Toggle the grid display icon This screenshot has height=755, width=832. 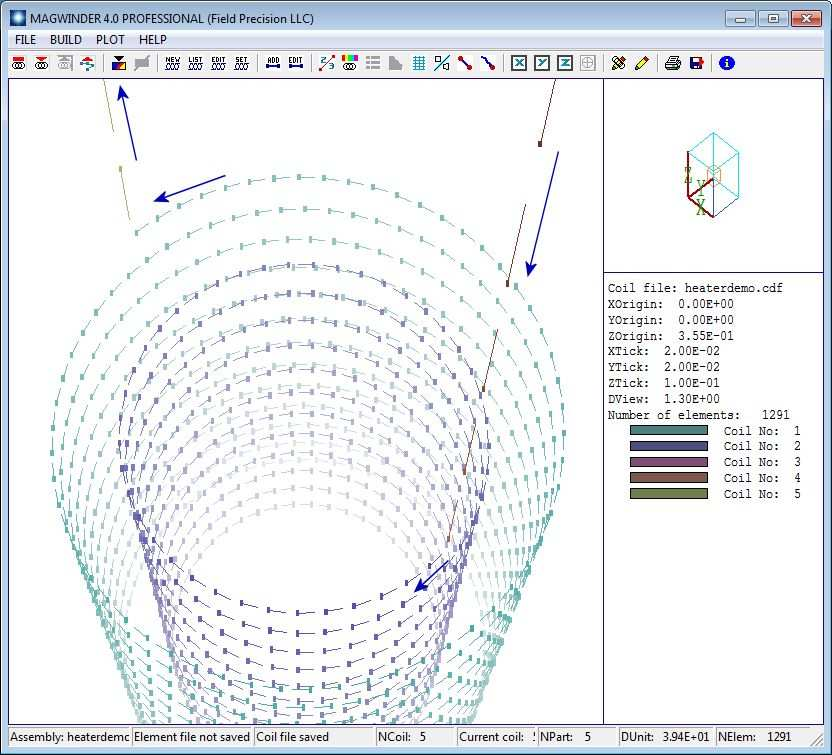tap(419, 63)
